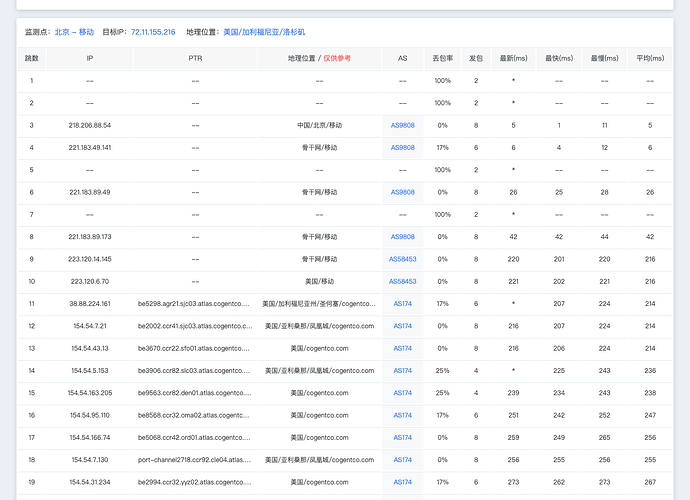This screenshot has width=690, height=500.
Task: Open the AS174 link for 154.54.163.205
Action: [403, 393]
